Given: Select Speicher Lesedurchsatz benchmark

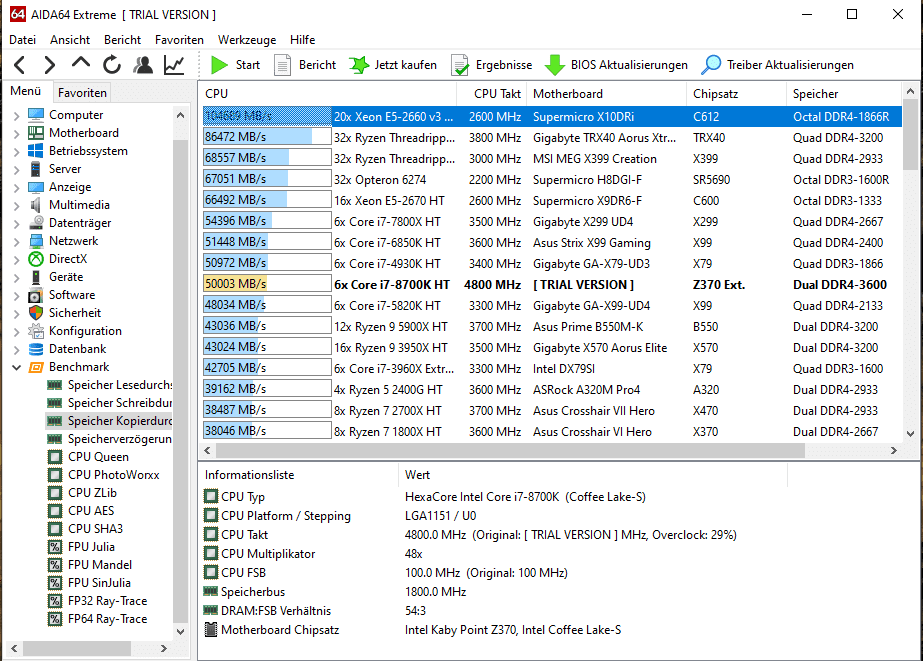Looking at the screenshot, I should 120,385.
